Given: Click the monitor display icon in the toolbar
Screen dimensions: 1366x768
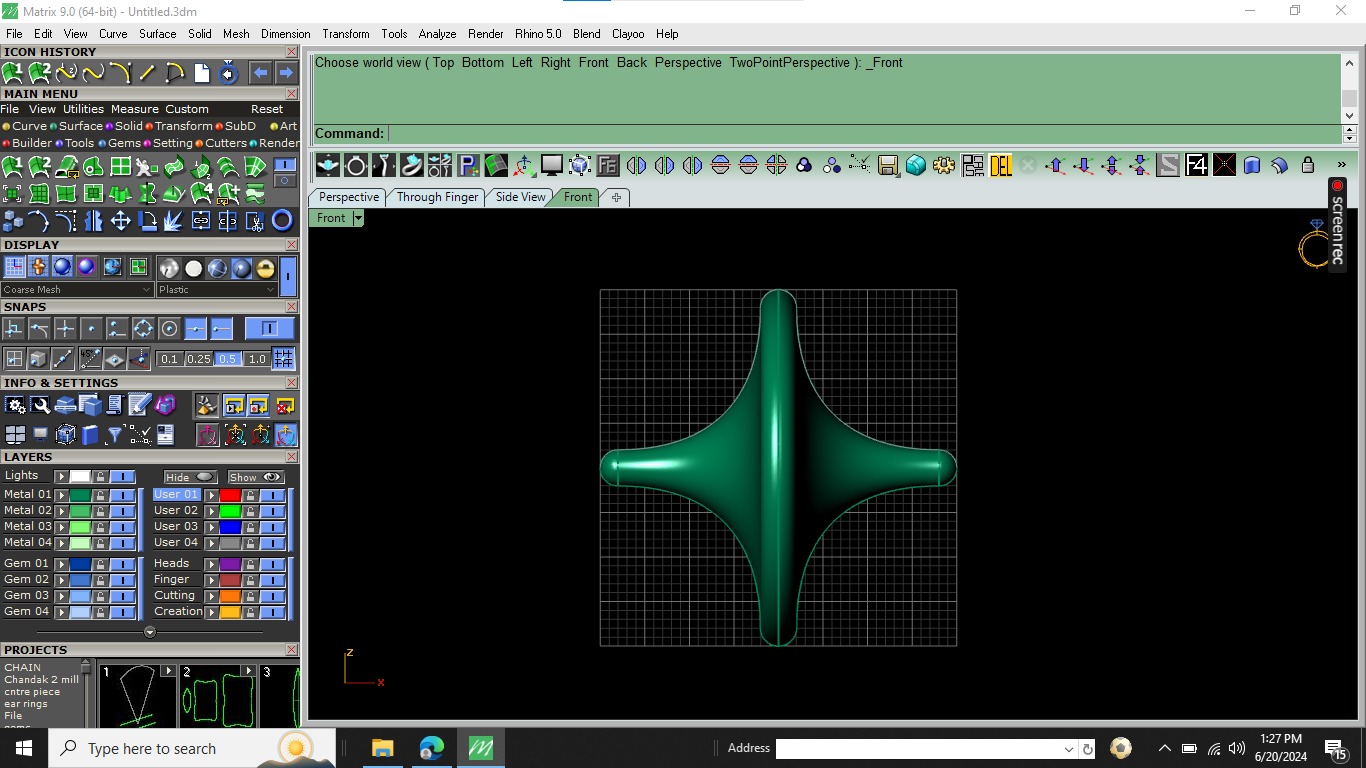Looking at the screenshot, I should pyautogui.click(x=552, y=165).
